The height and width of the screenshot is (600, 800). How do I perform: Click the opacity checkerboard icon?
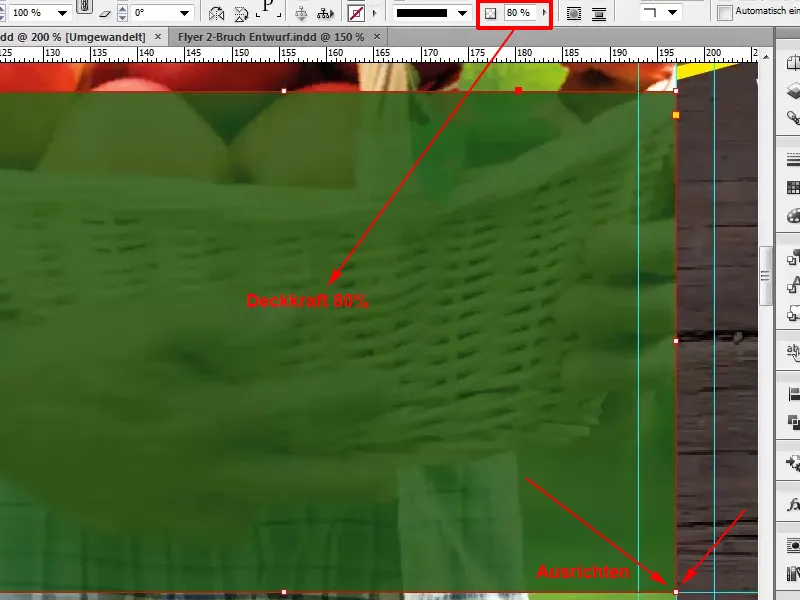(x=490, y=13)
